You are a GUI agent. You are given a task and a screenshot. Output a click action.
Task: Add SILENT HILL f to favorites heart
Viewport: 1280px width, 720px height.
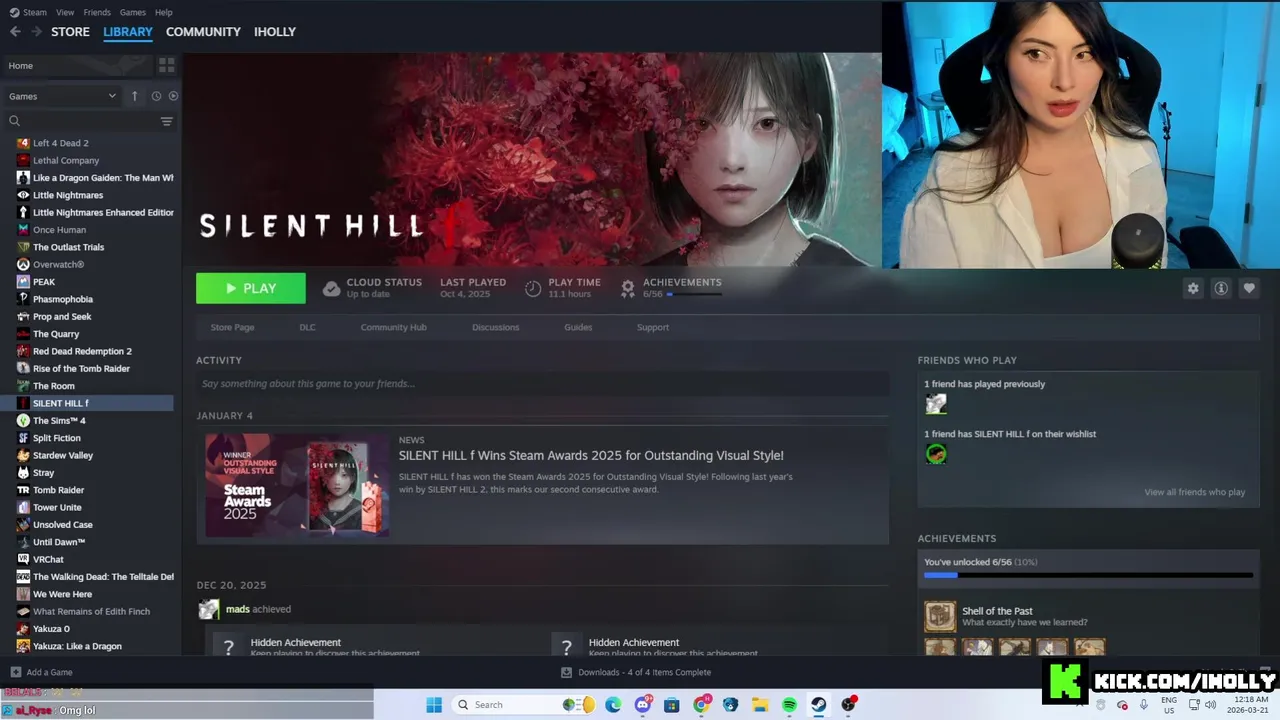[1249, 288]
